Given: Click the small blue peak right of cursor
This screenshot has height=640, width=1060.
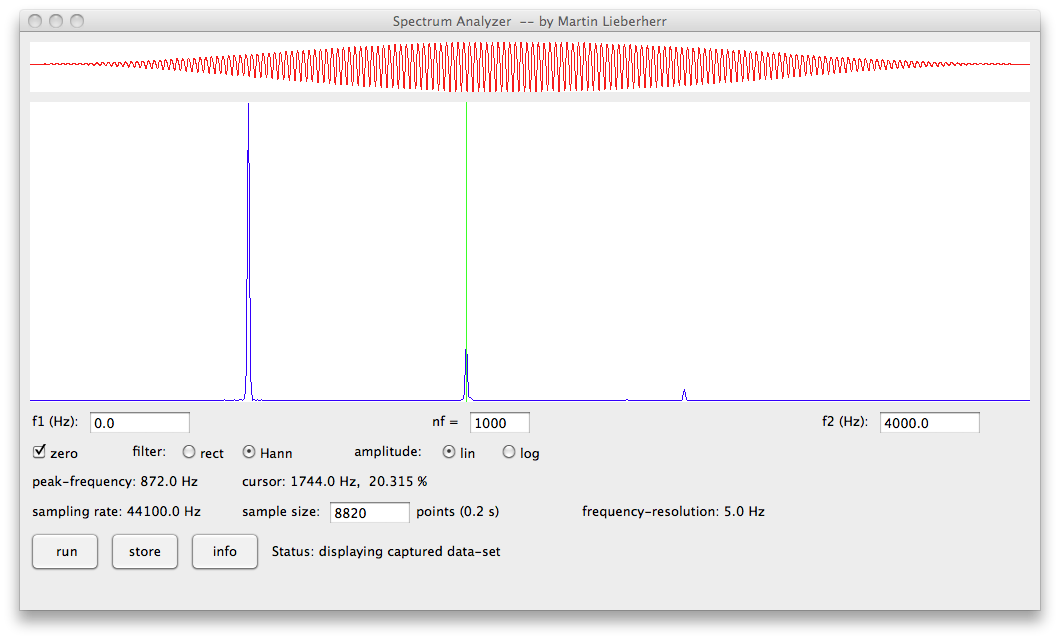Looking at the screenshot, I should click(x=684, y=395).
